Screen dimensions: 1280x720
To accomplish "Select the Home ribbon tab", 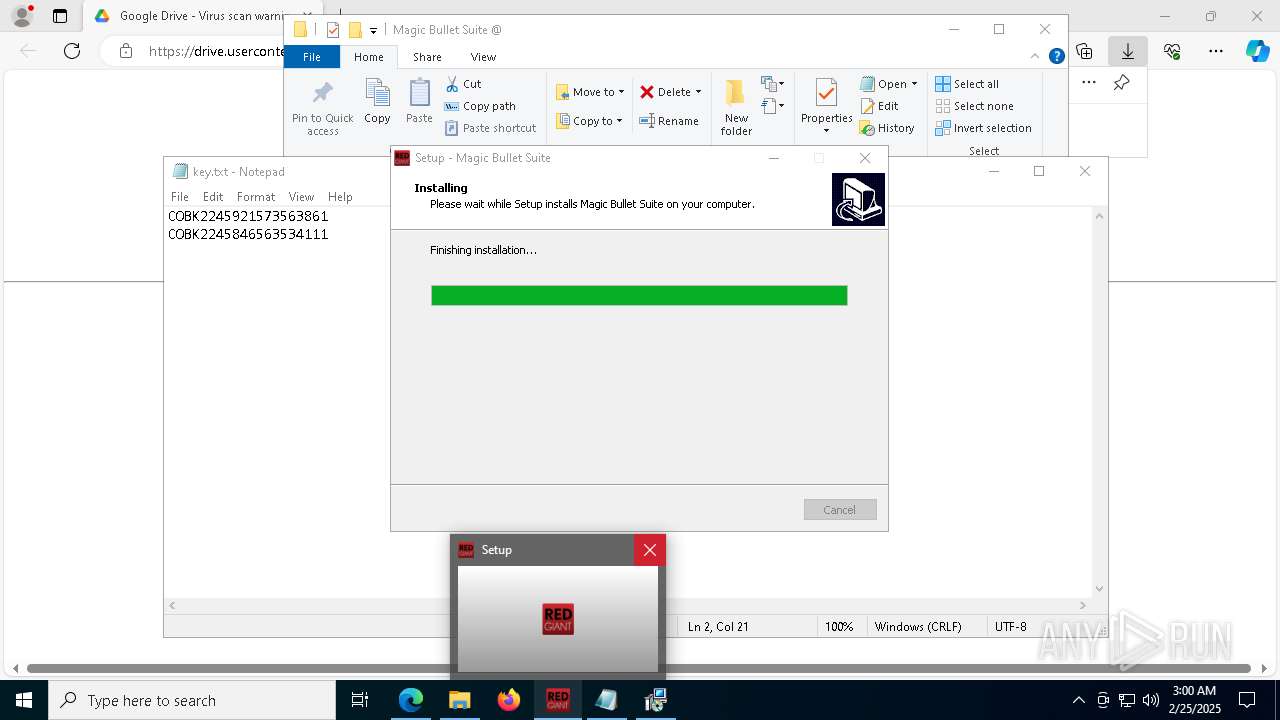I will pos(369,57).
